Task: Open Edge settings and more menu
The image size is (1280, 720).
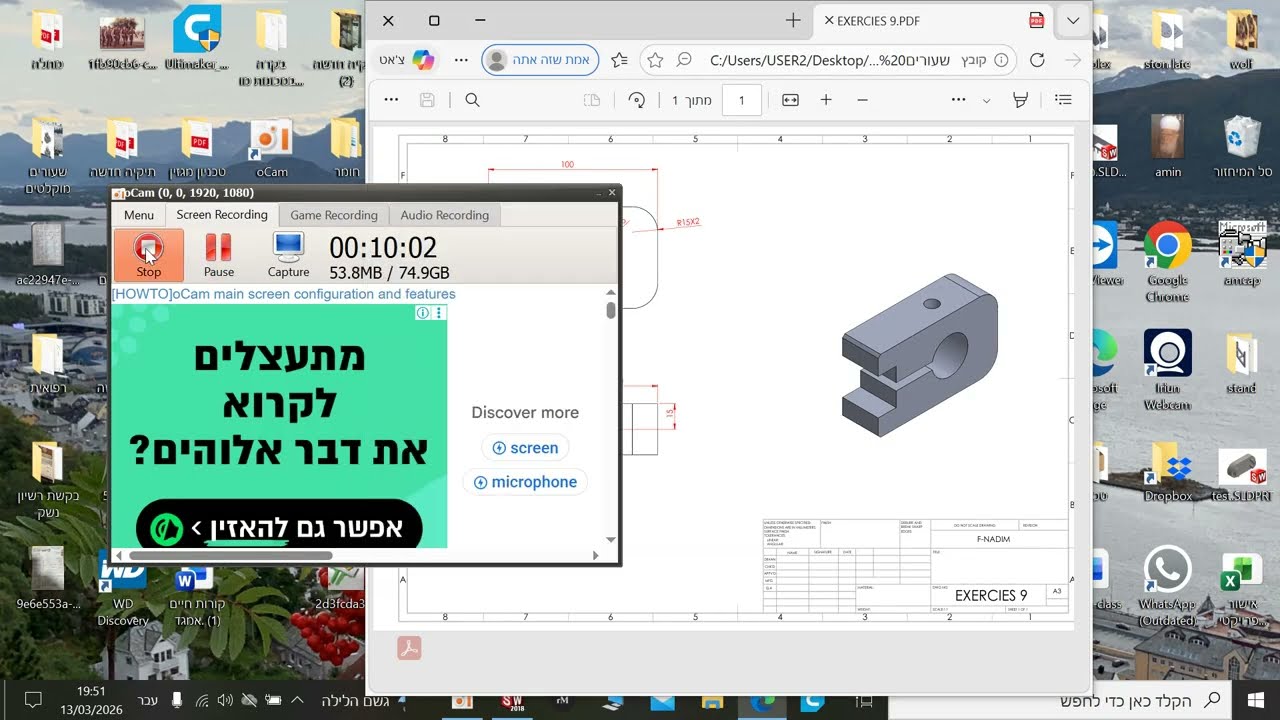Action: [x=461, y=60]
